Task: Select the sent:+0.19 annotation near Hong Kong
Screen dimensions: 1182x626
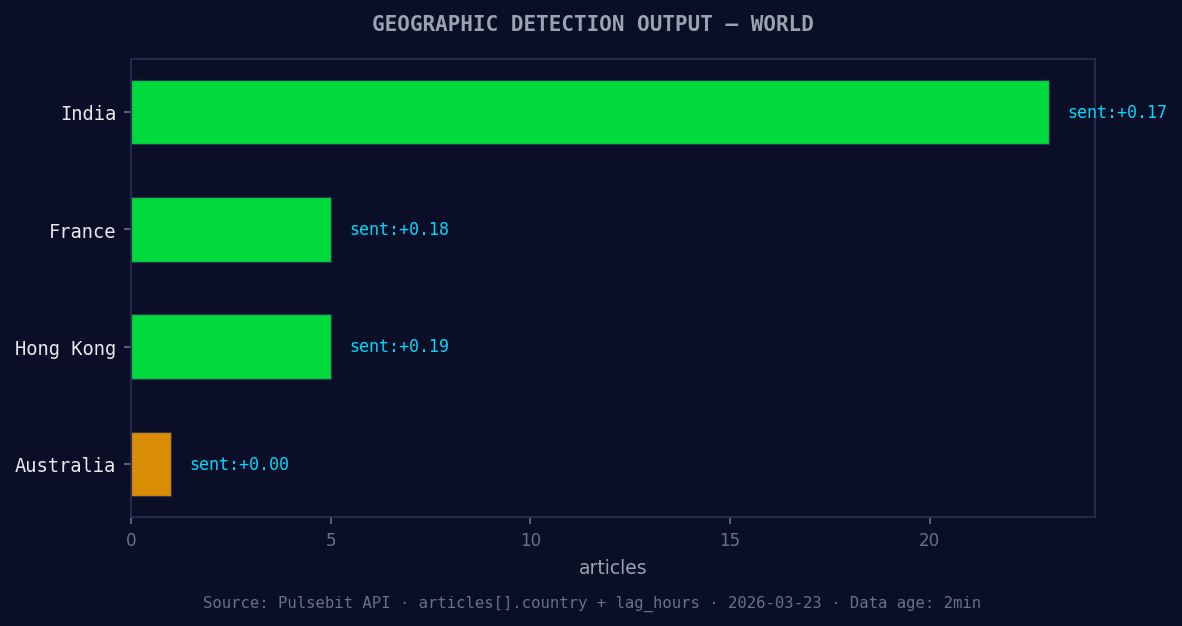Action: click(399, 346)
